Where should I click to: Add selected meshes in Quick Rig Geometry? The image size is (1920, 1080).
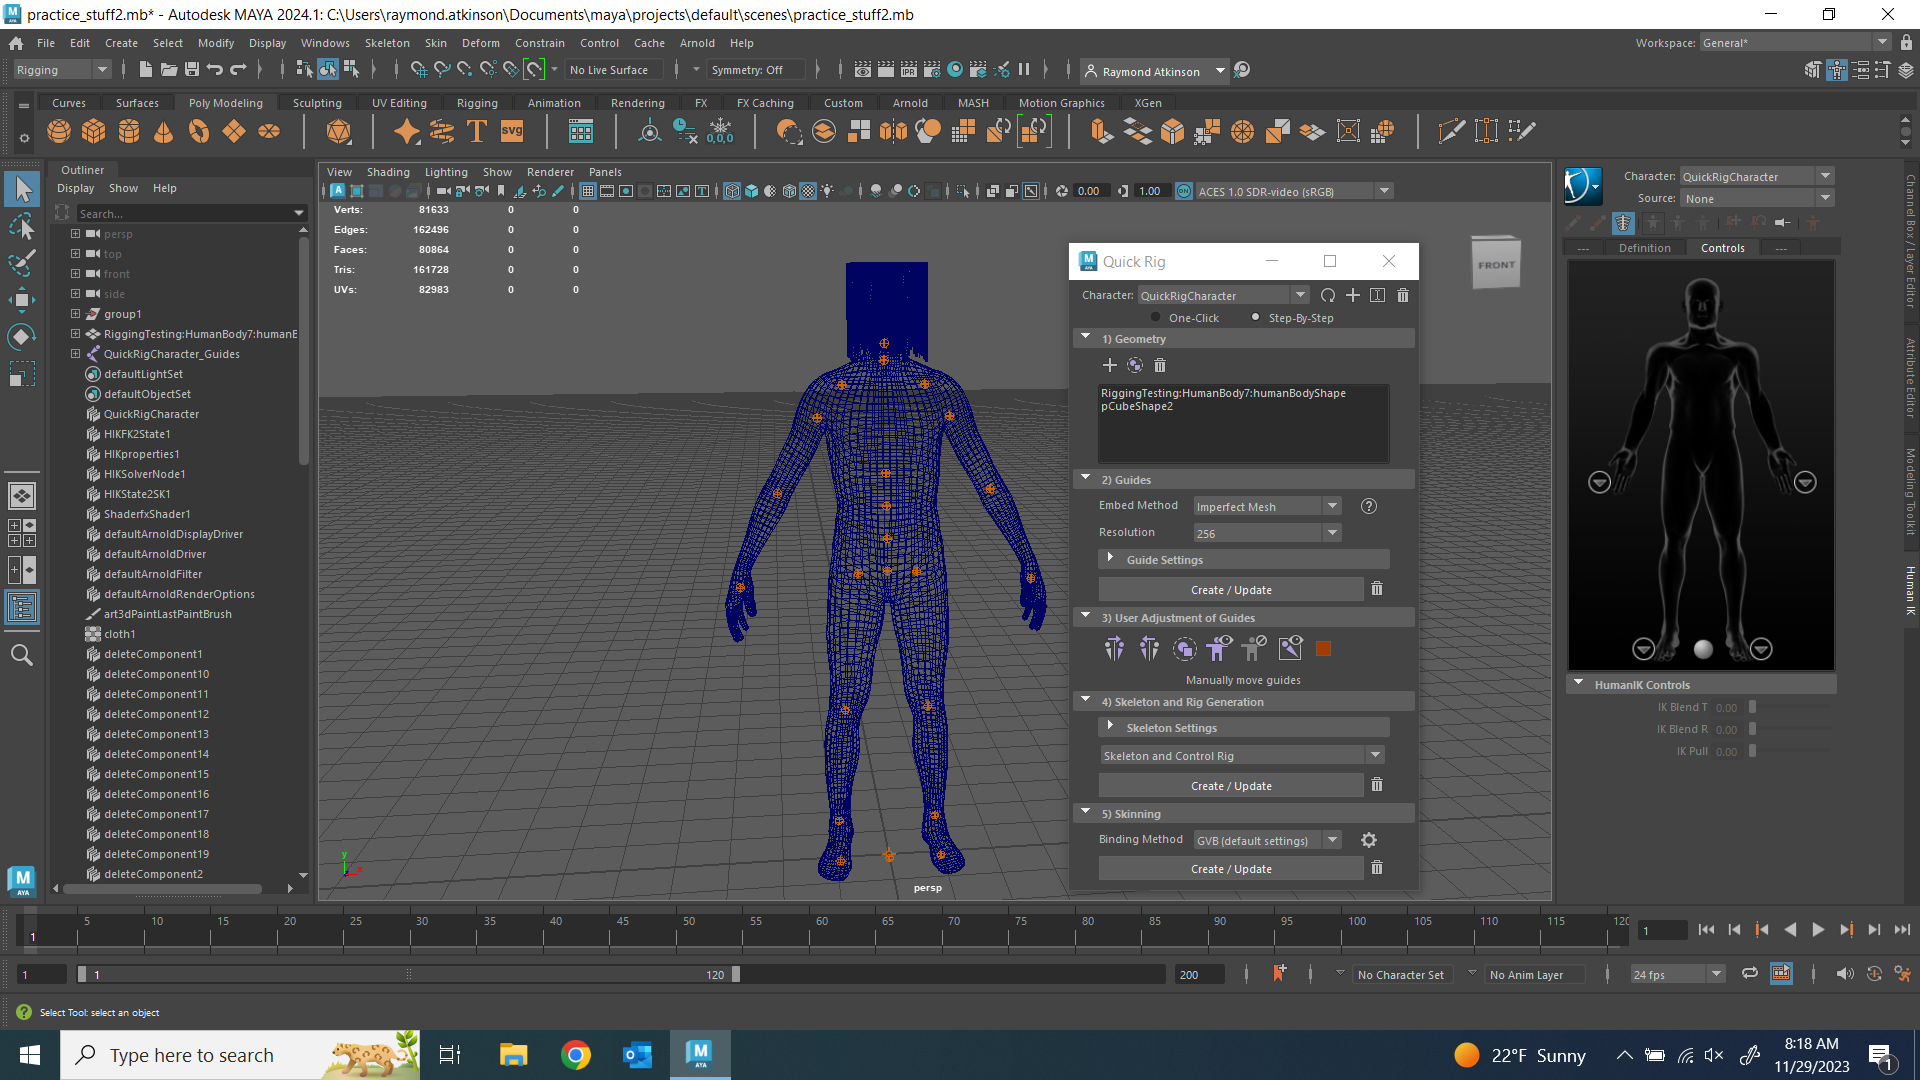click(1109, 365)
